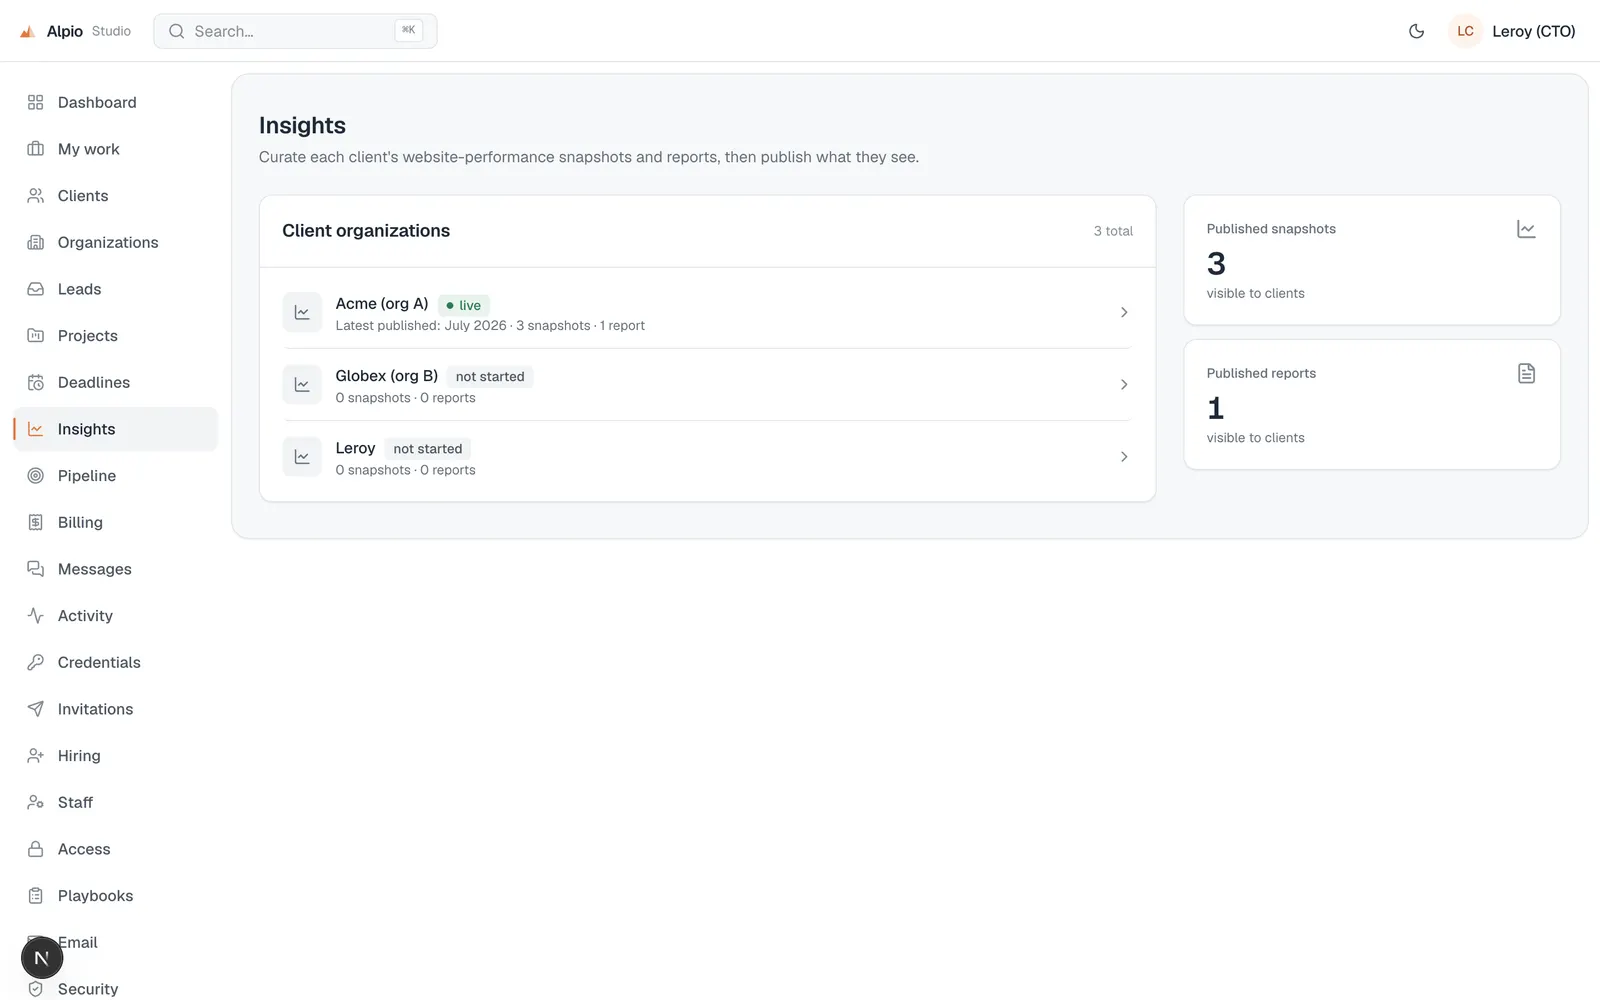Expand the Globex (org B) row chevron
This screenshot has height=1000, width=1600.
pyautogui.click(x=1124, y=385)
